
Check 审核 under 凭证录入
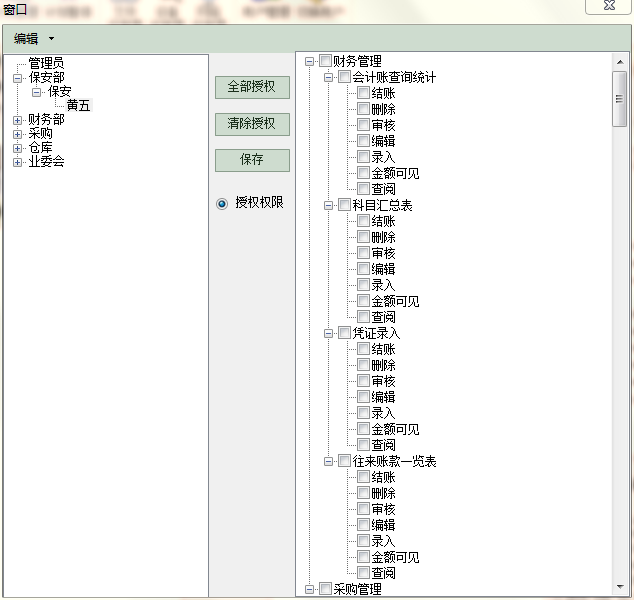363,380
